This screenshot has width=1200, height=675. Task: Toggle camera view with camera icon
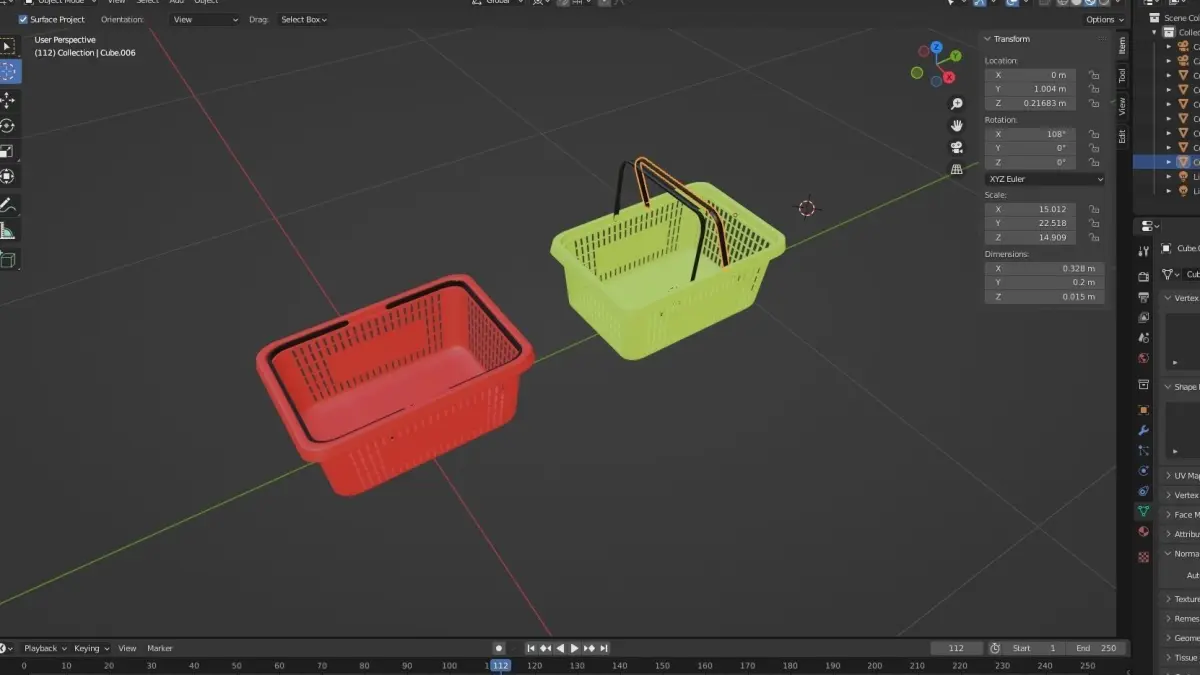point(956,147)
